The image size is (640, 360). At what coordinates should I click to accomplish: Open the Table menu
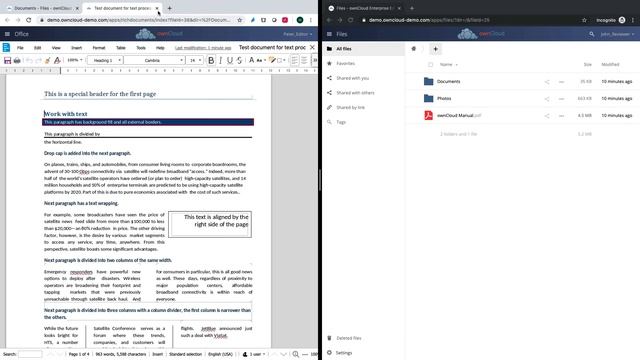pos(120,48)
